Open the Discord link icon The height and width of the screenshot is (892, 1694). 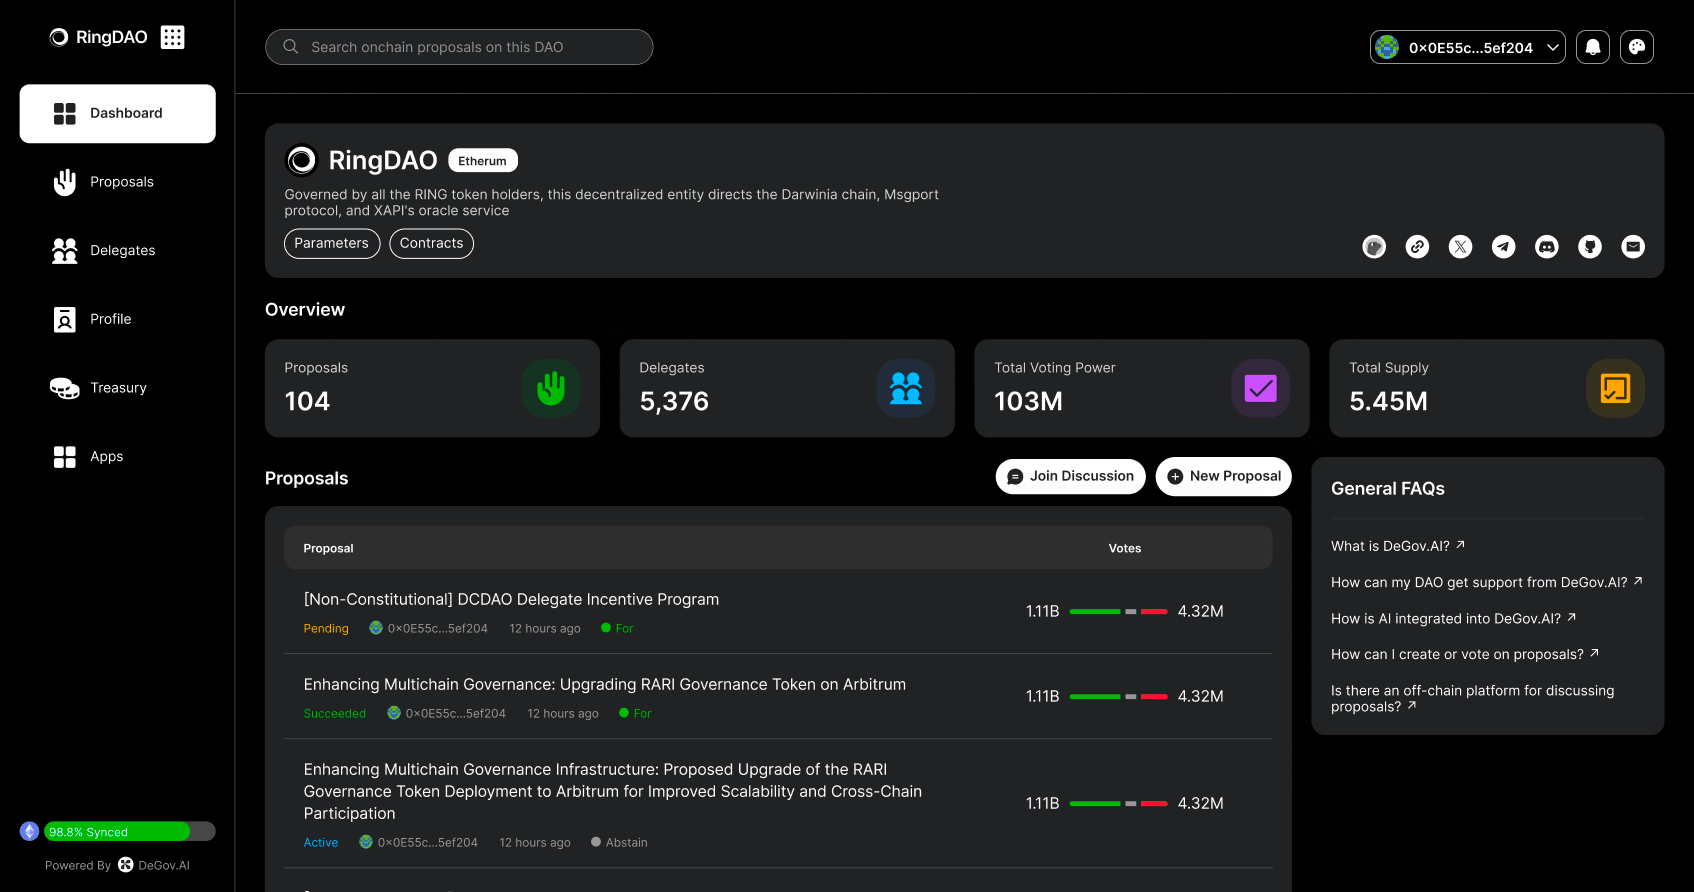[x=1546, y=247]
